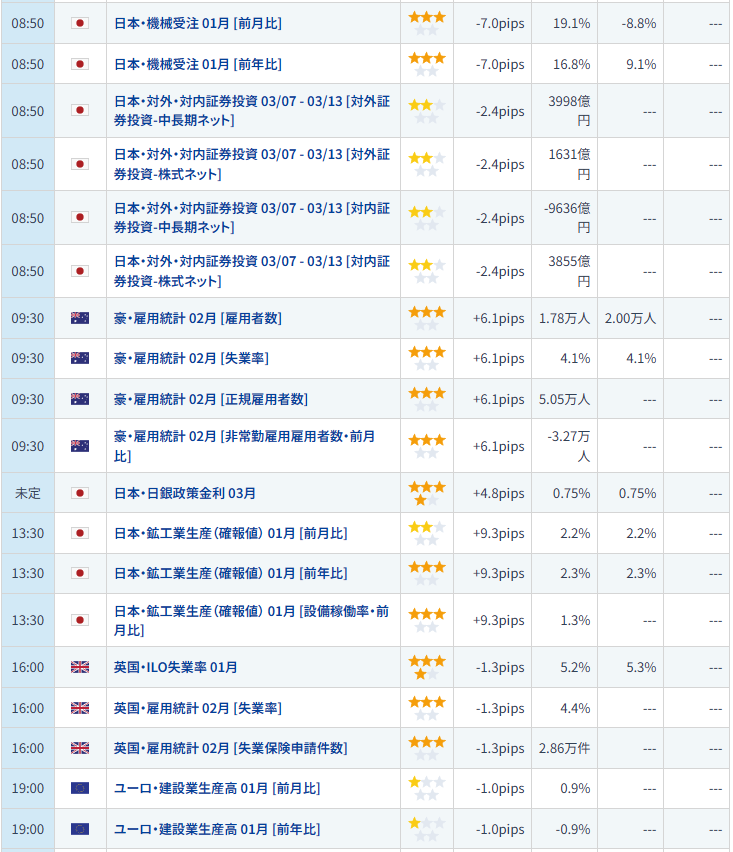Click the 未定 time cell
Screen dimensions: 733x852
click(27, 493)
